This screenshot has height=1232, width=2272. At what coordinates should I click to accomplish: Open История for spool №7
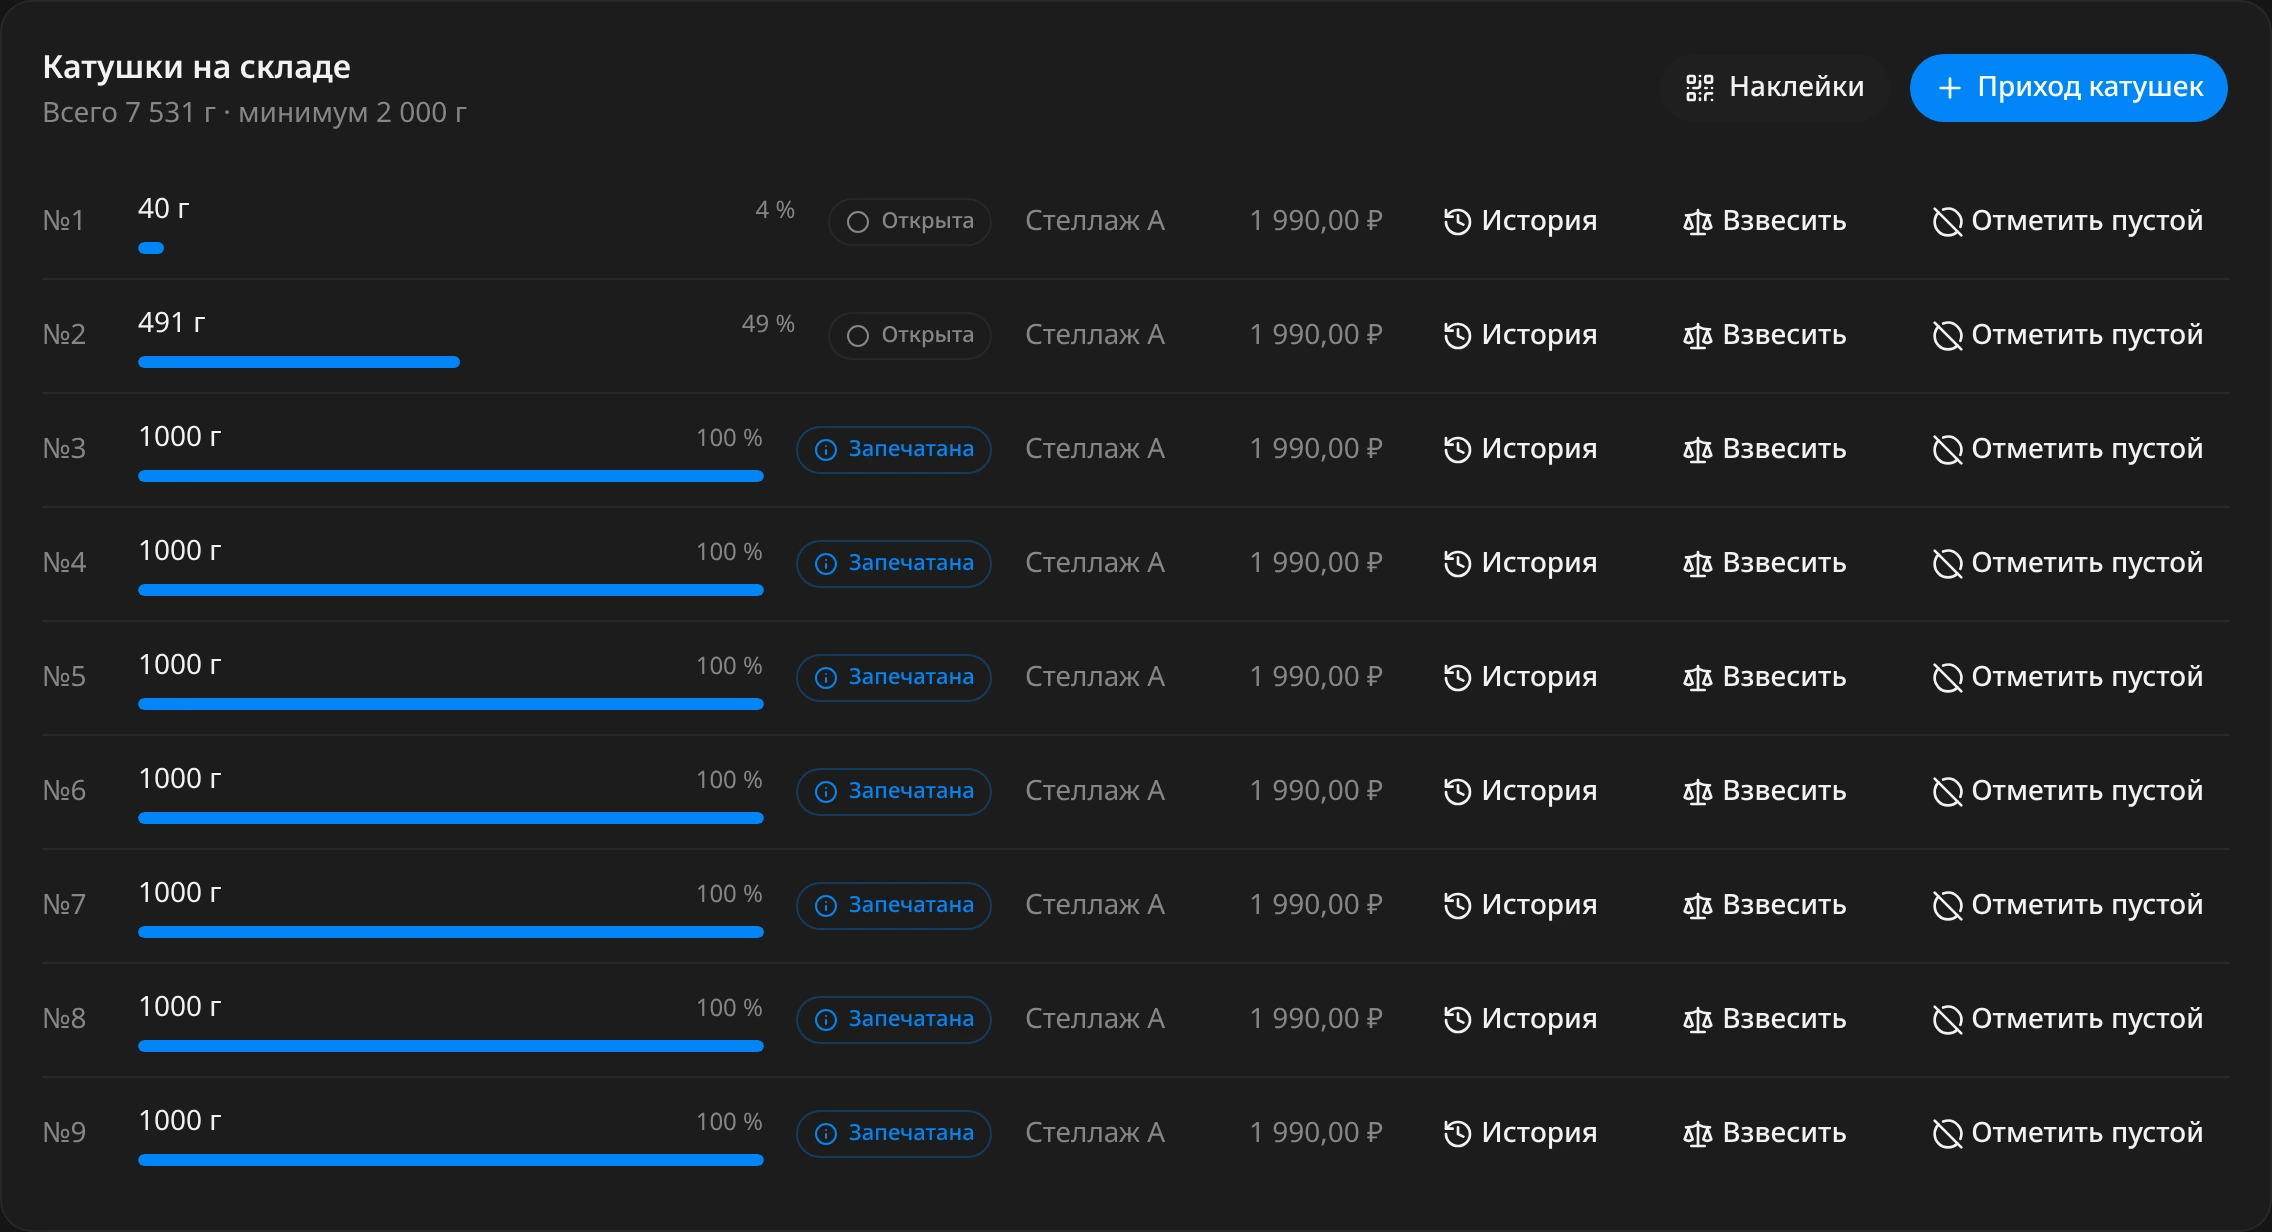point(1520,905)
